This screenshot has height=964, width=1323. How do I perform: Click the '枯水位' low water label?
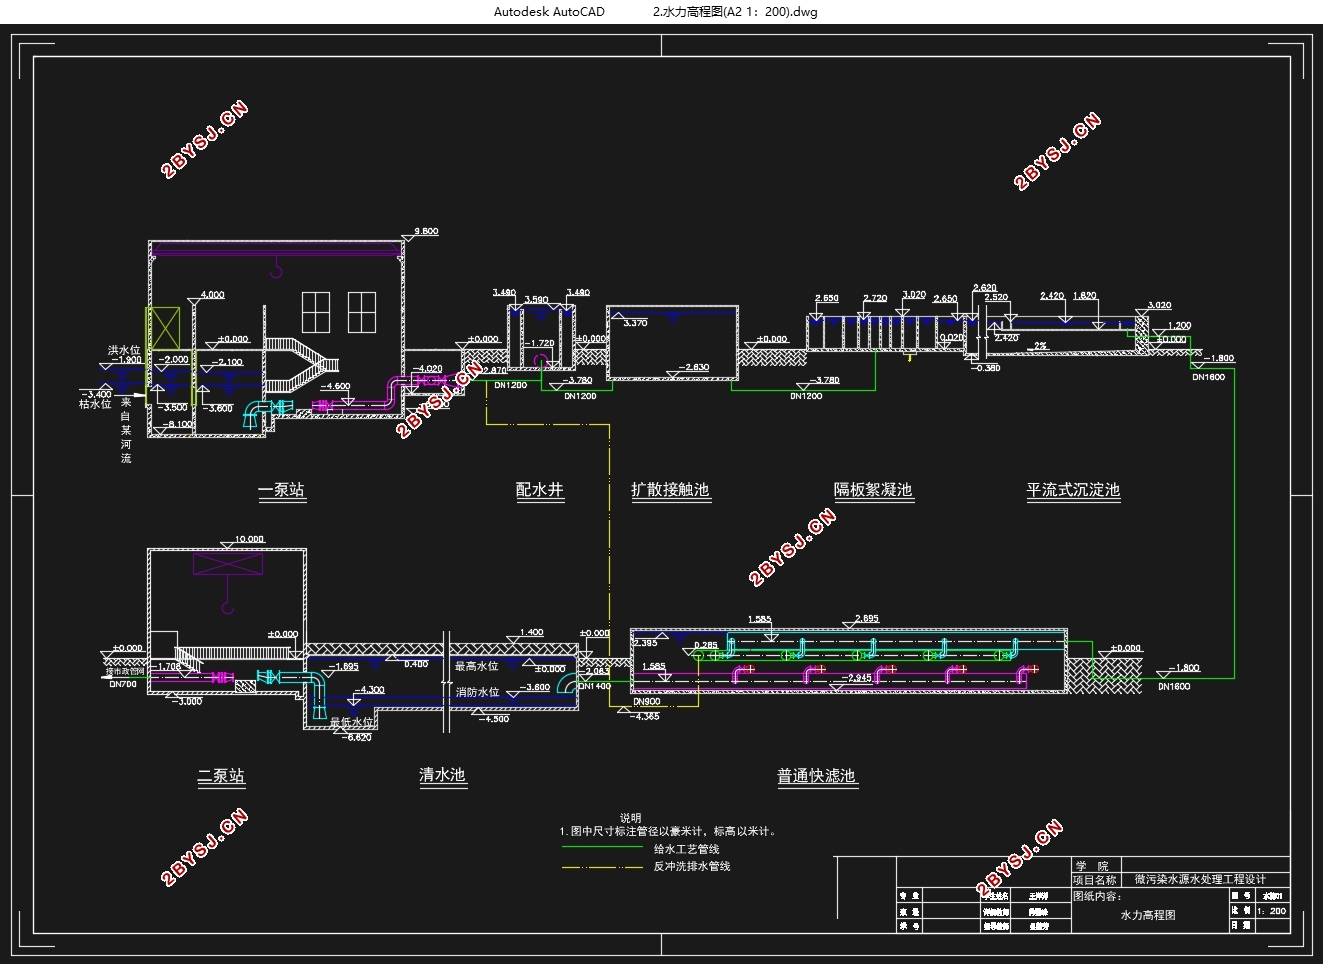pos(96,404)
